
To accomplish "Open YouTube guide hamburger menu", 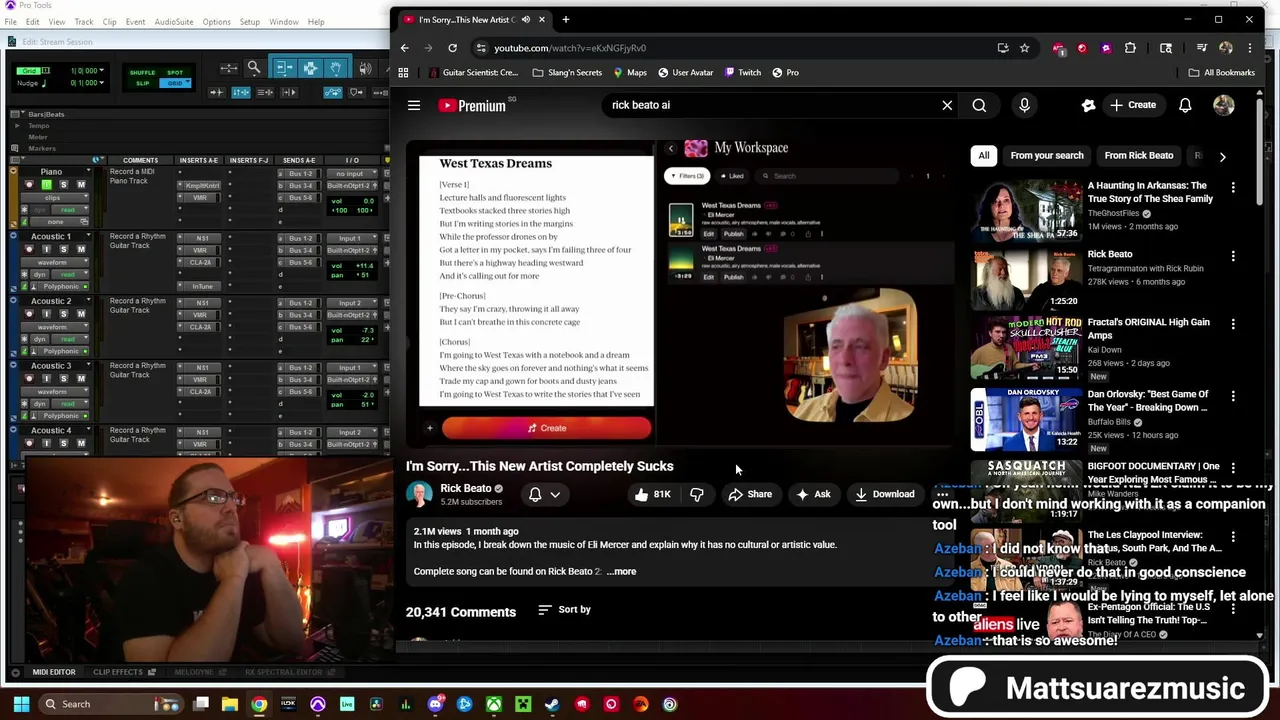I will (x=414, y=105).
